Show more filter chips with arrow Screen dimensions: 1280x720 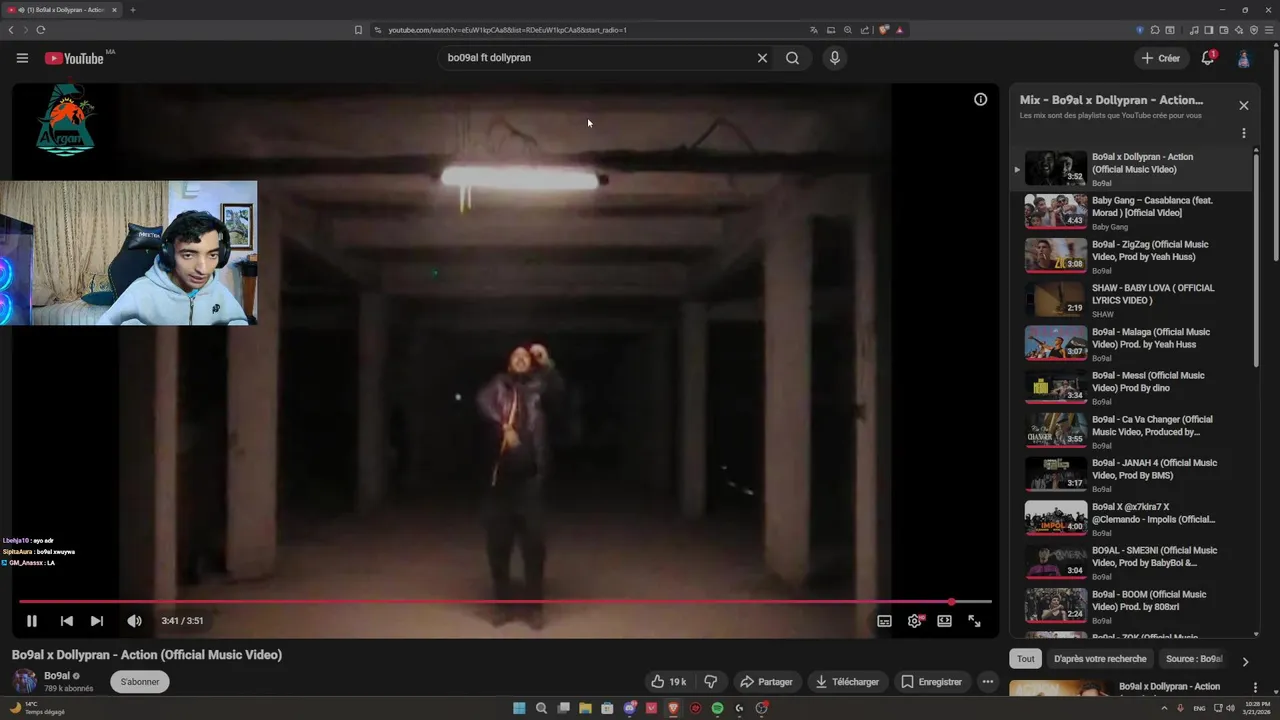tap(1245, 661)
